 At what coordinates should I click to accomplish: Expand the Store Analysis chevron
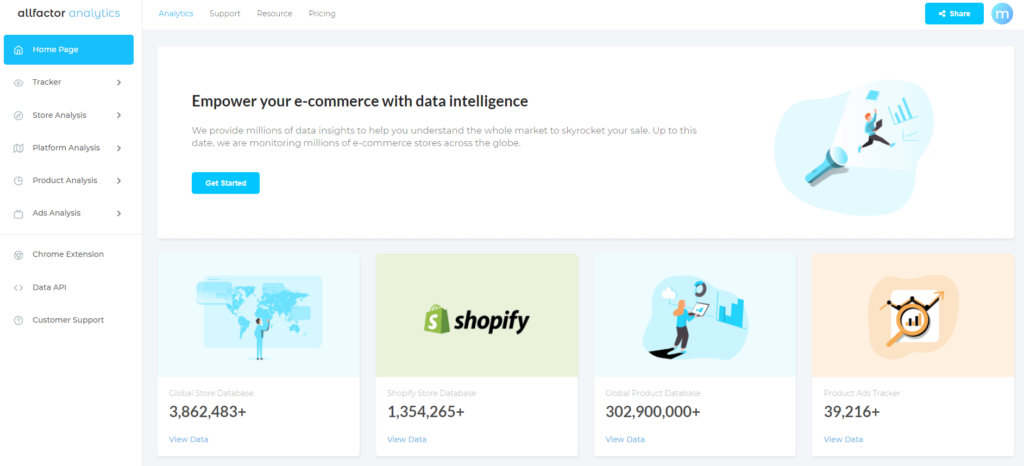119,115
